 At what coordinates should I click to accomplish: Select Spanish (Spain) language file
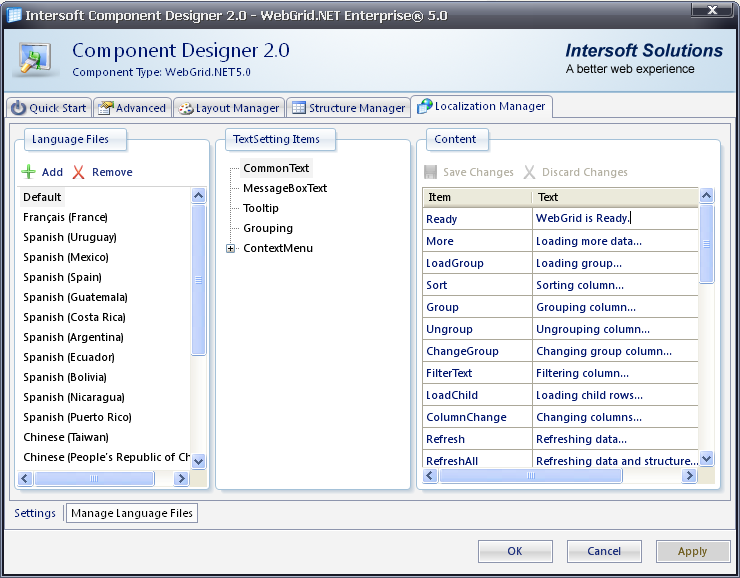click(63, 277)
